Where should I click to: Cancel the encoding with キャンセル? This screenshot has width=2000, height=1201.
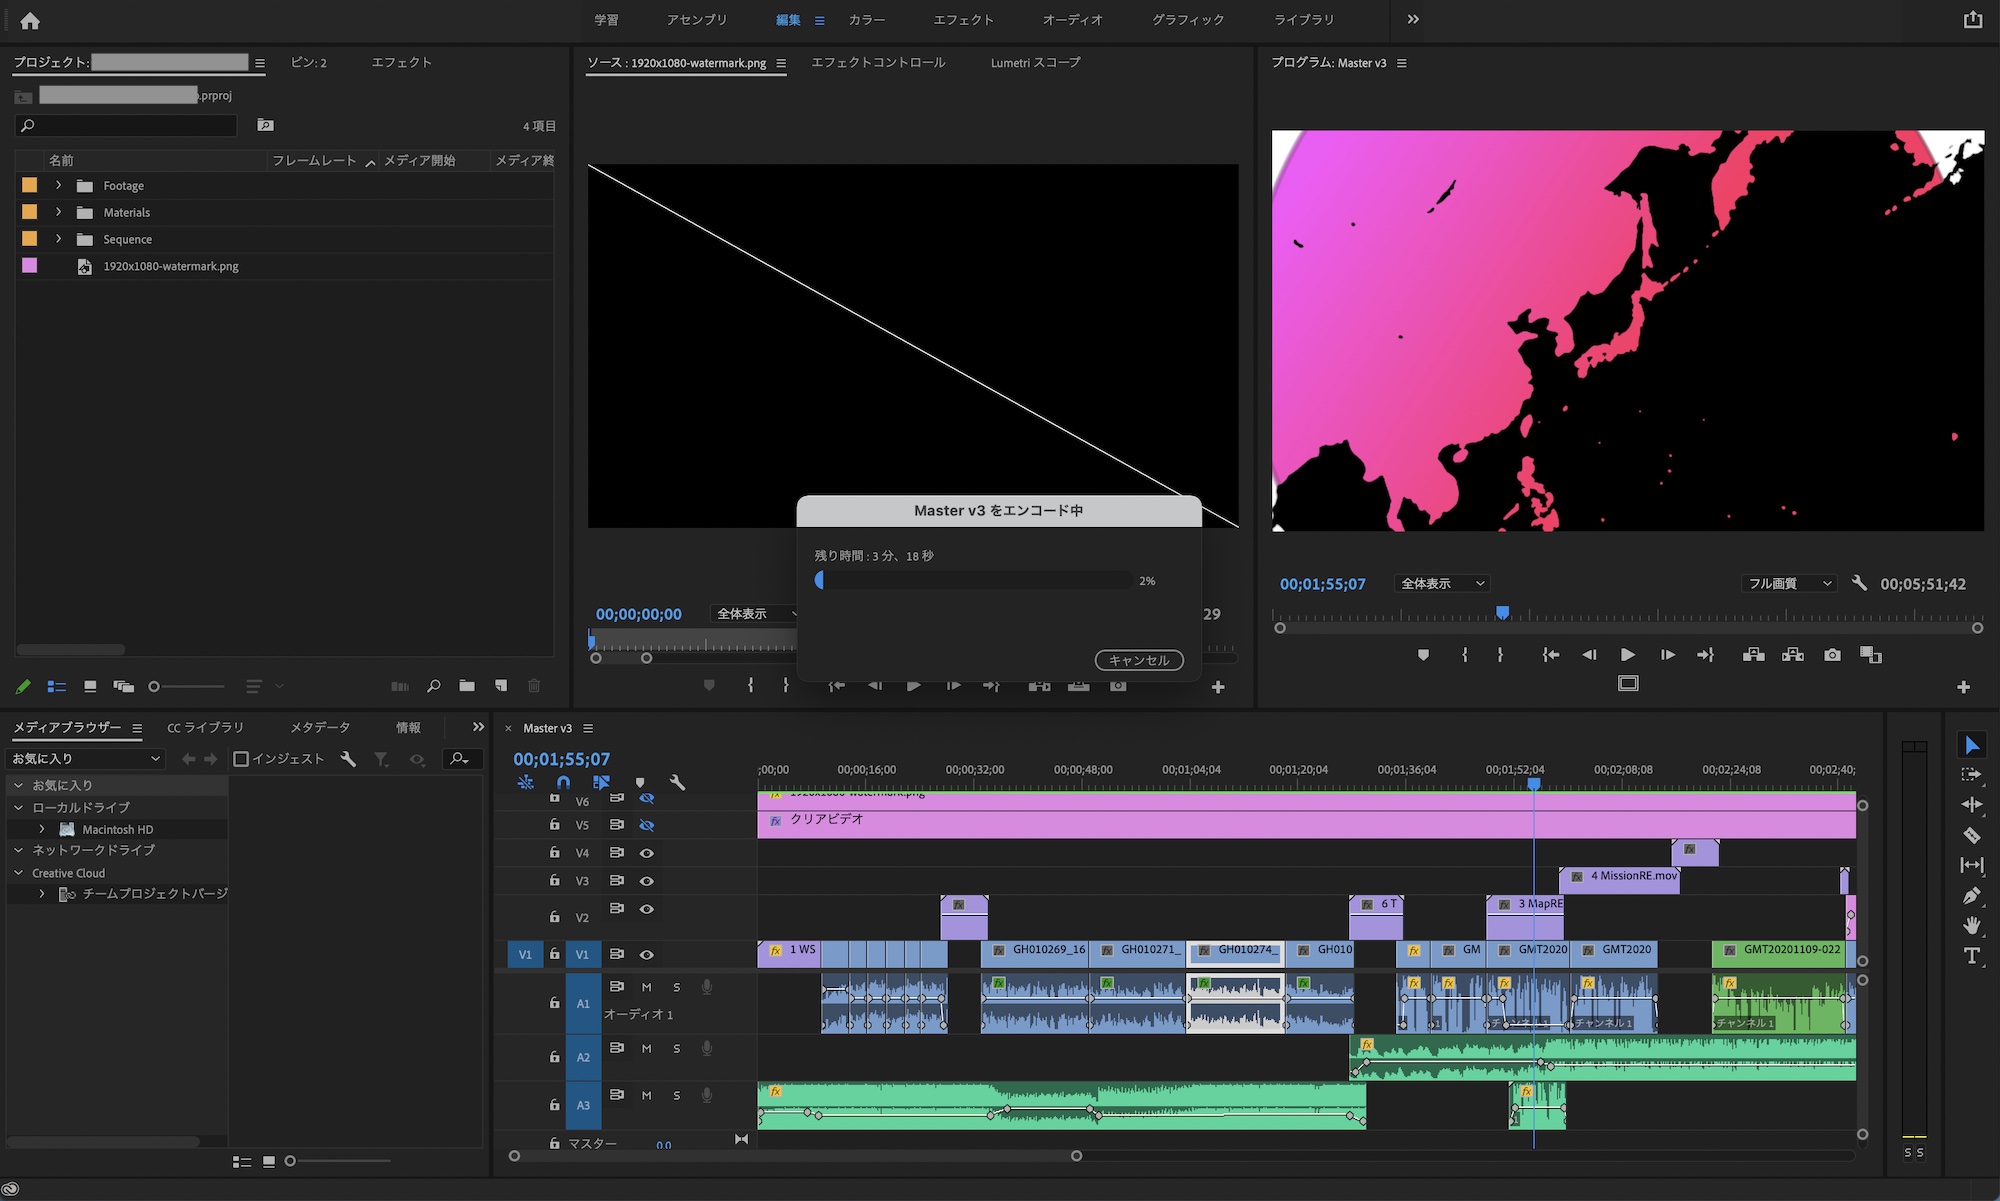click(x=1138, y=660)
